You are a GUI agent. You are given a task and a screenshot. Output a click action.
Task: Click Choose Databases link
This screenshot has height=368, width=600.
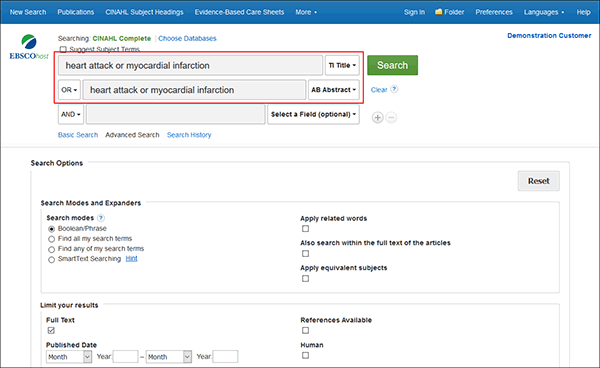188,39
